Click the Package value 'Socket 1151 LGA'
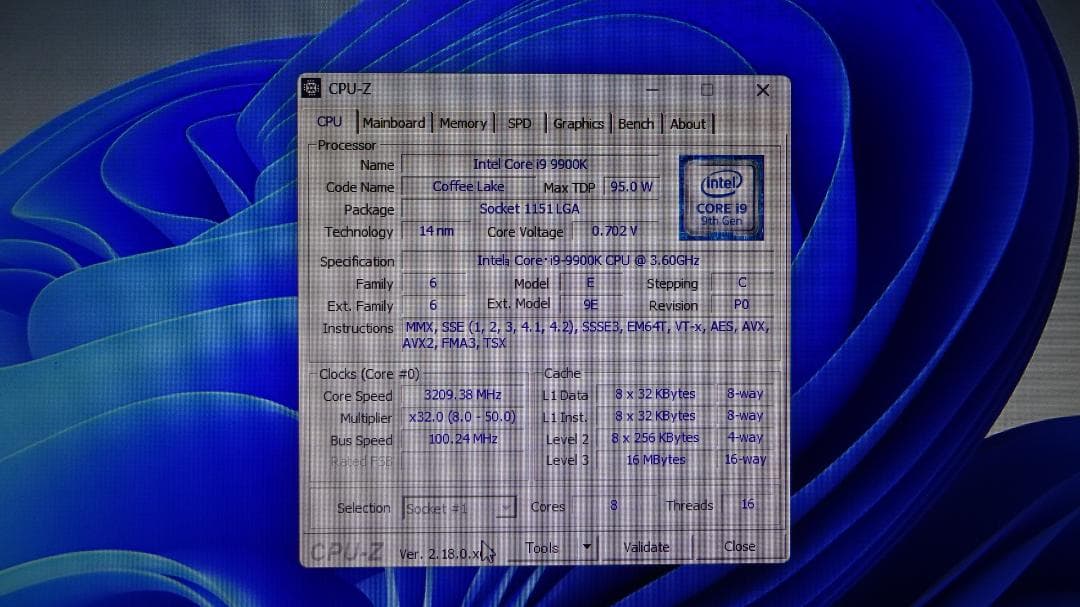This screenshot has width=1080, height=607. click(x=530, y=209)
